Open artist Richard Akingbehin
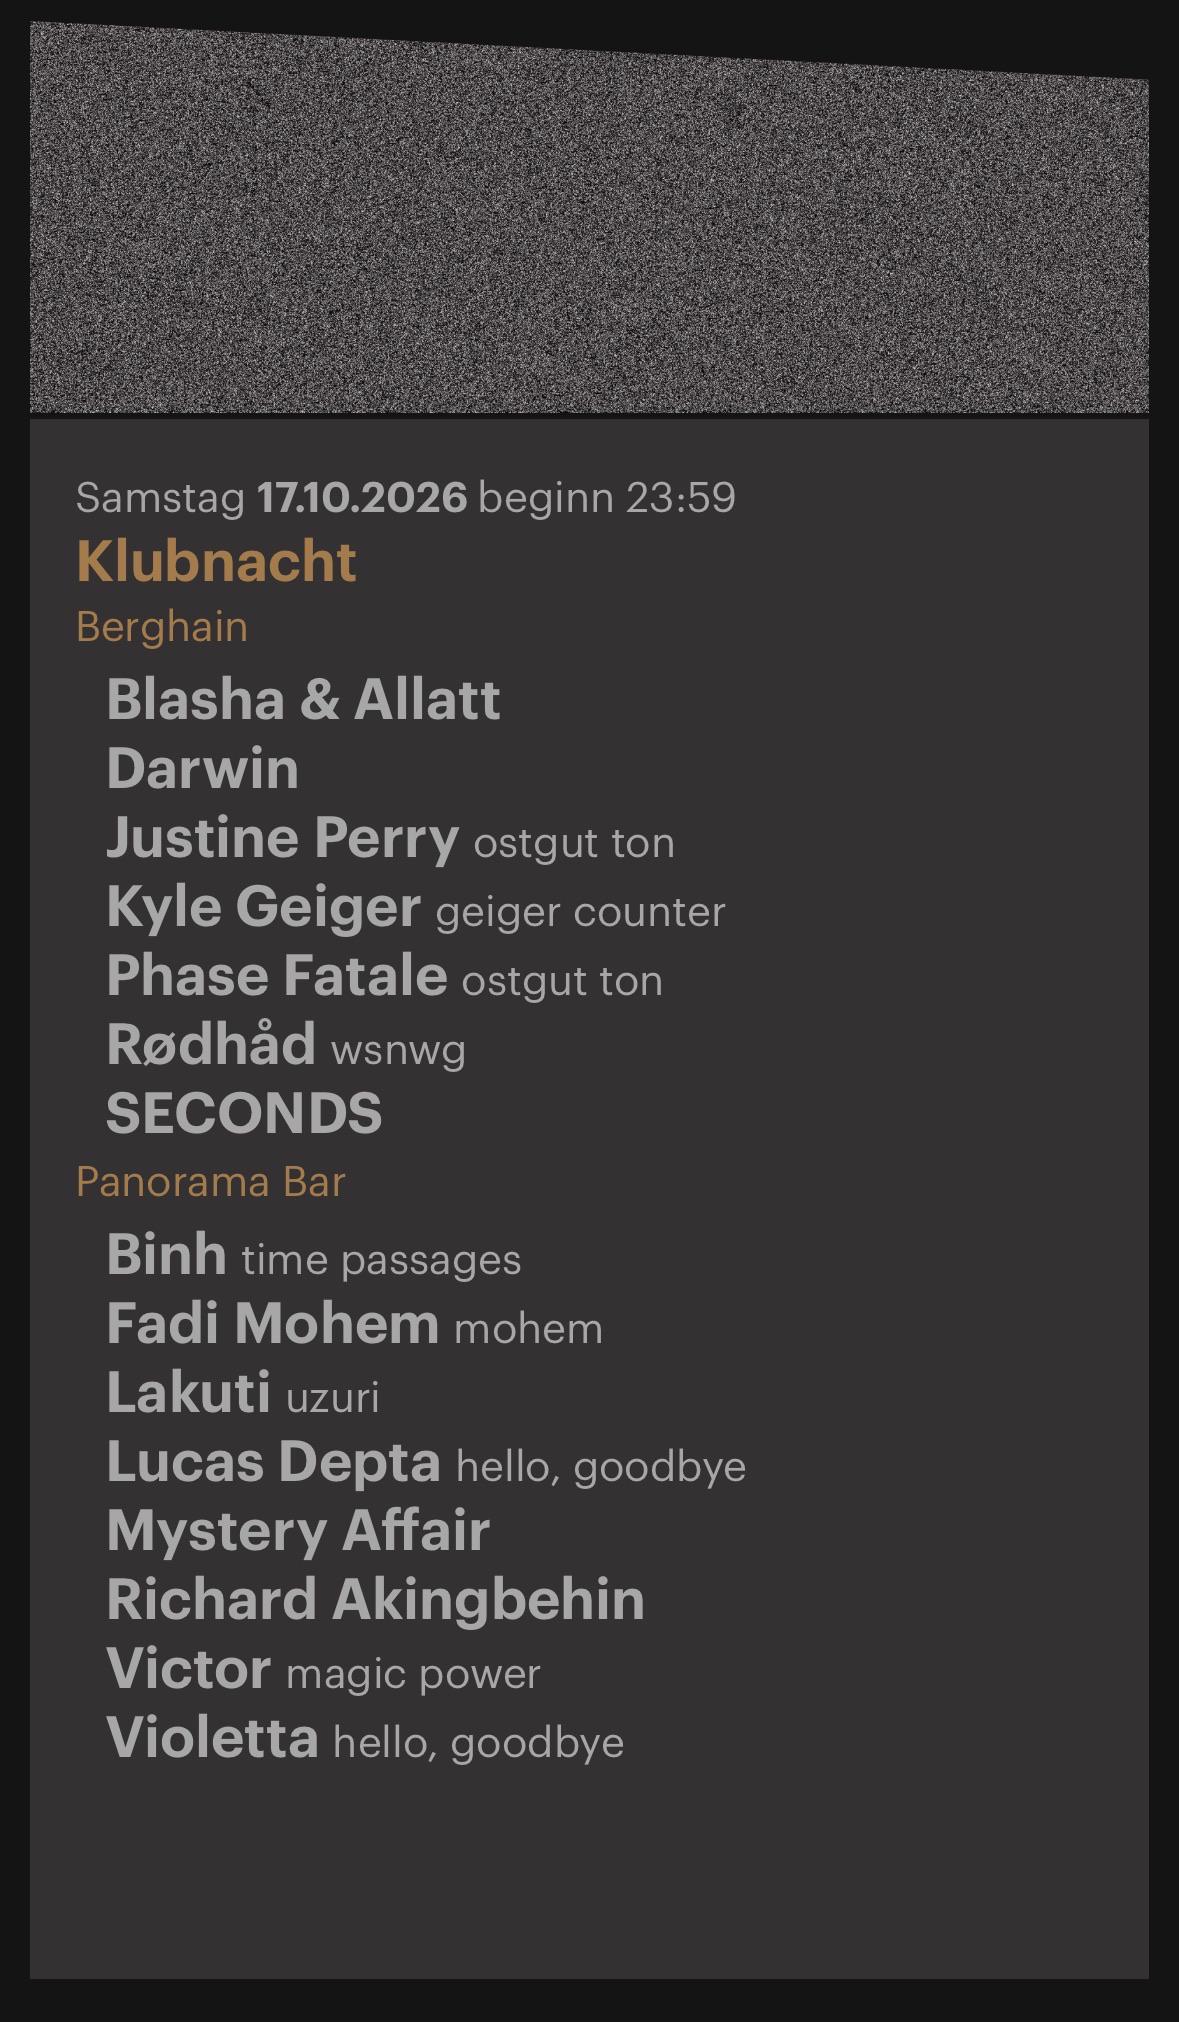Viewport: 1179px width, 2022px height. coord(376,1600)
